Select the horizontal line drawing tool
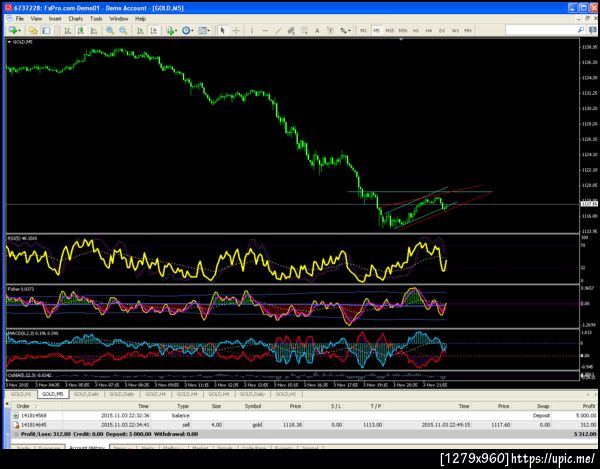Screen dimensions: 600x469 [265, 31]
